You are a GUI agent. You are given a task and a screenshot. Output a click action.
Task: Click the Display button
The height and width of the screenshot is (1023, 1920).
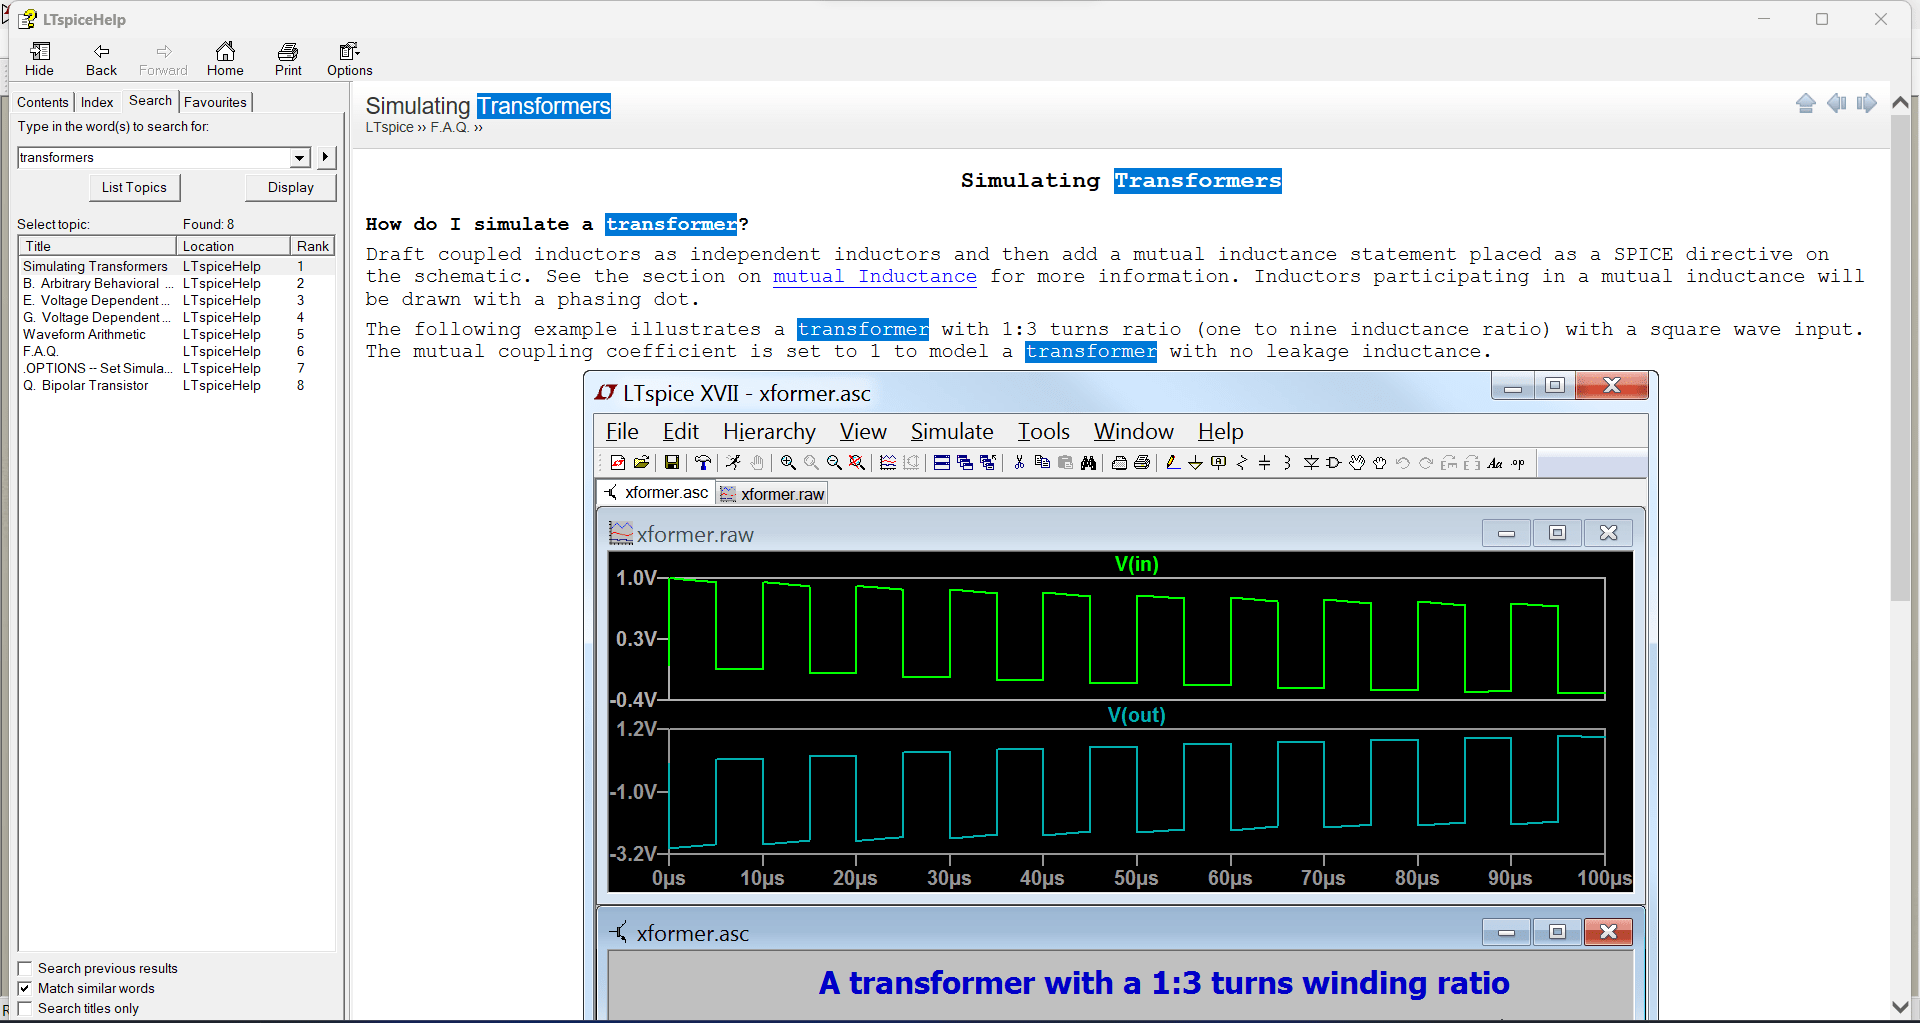tap(291, 187)
